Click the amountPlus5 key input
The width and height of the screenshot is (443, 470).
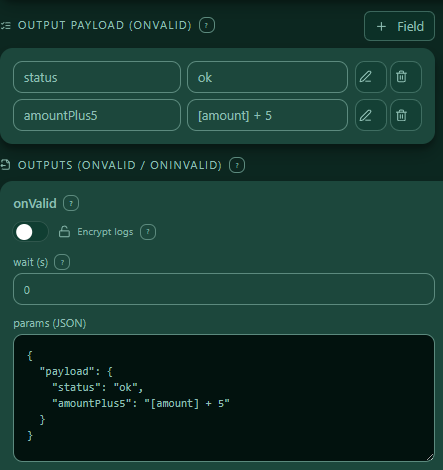tap(97, 115)
